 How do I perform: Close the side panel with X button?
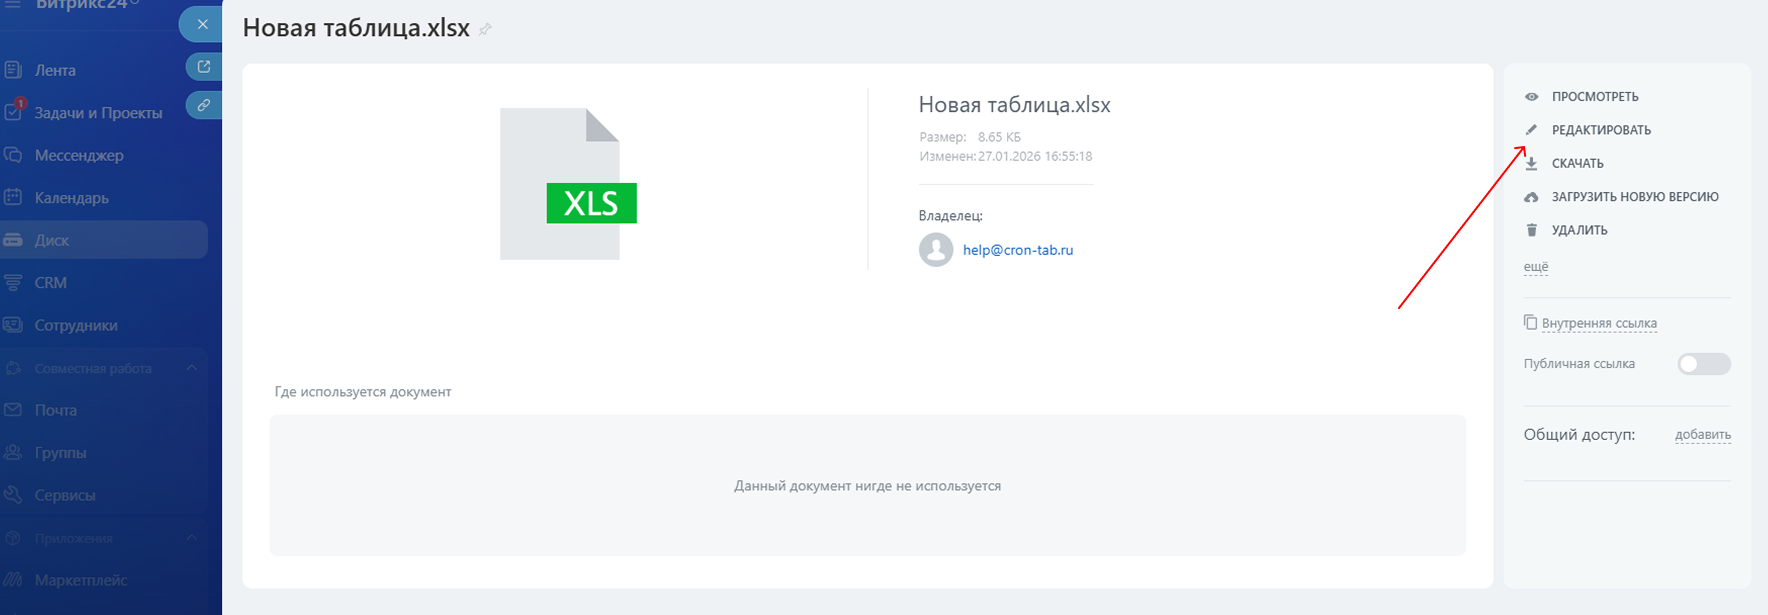[203, 24]
